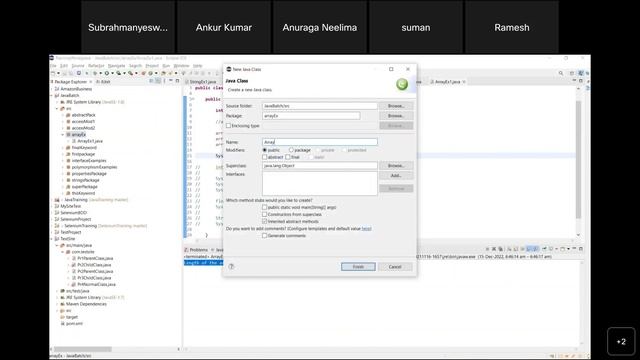
Task: Click the Save icon in Eclipse toolbar
Action: [64, 73]
